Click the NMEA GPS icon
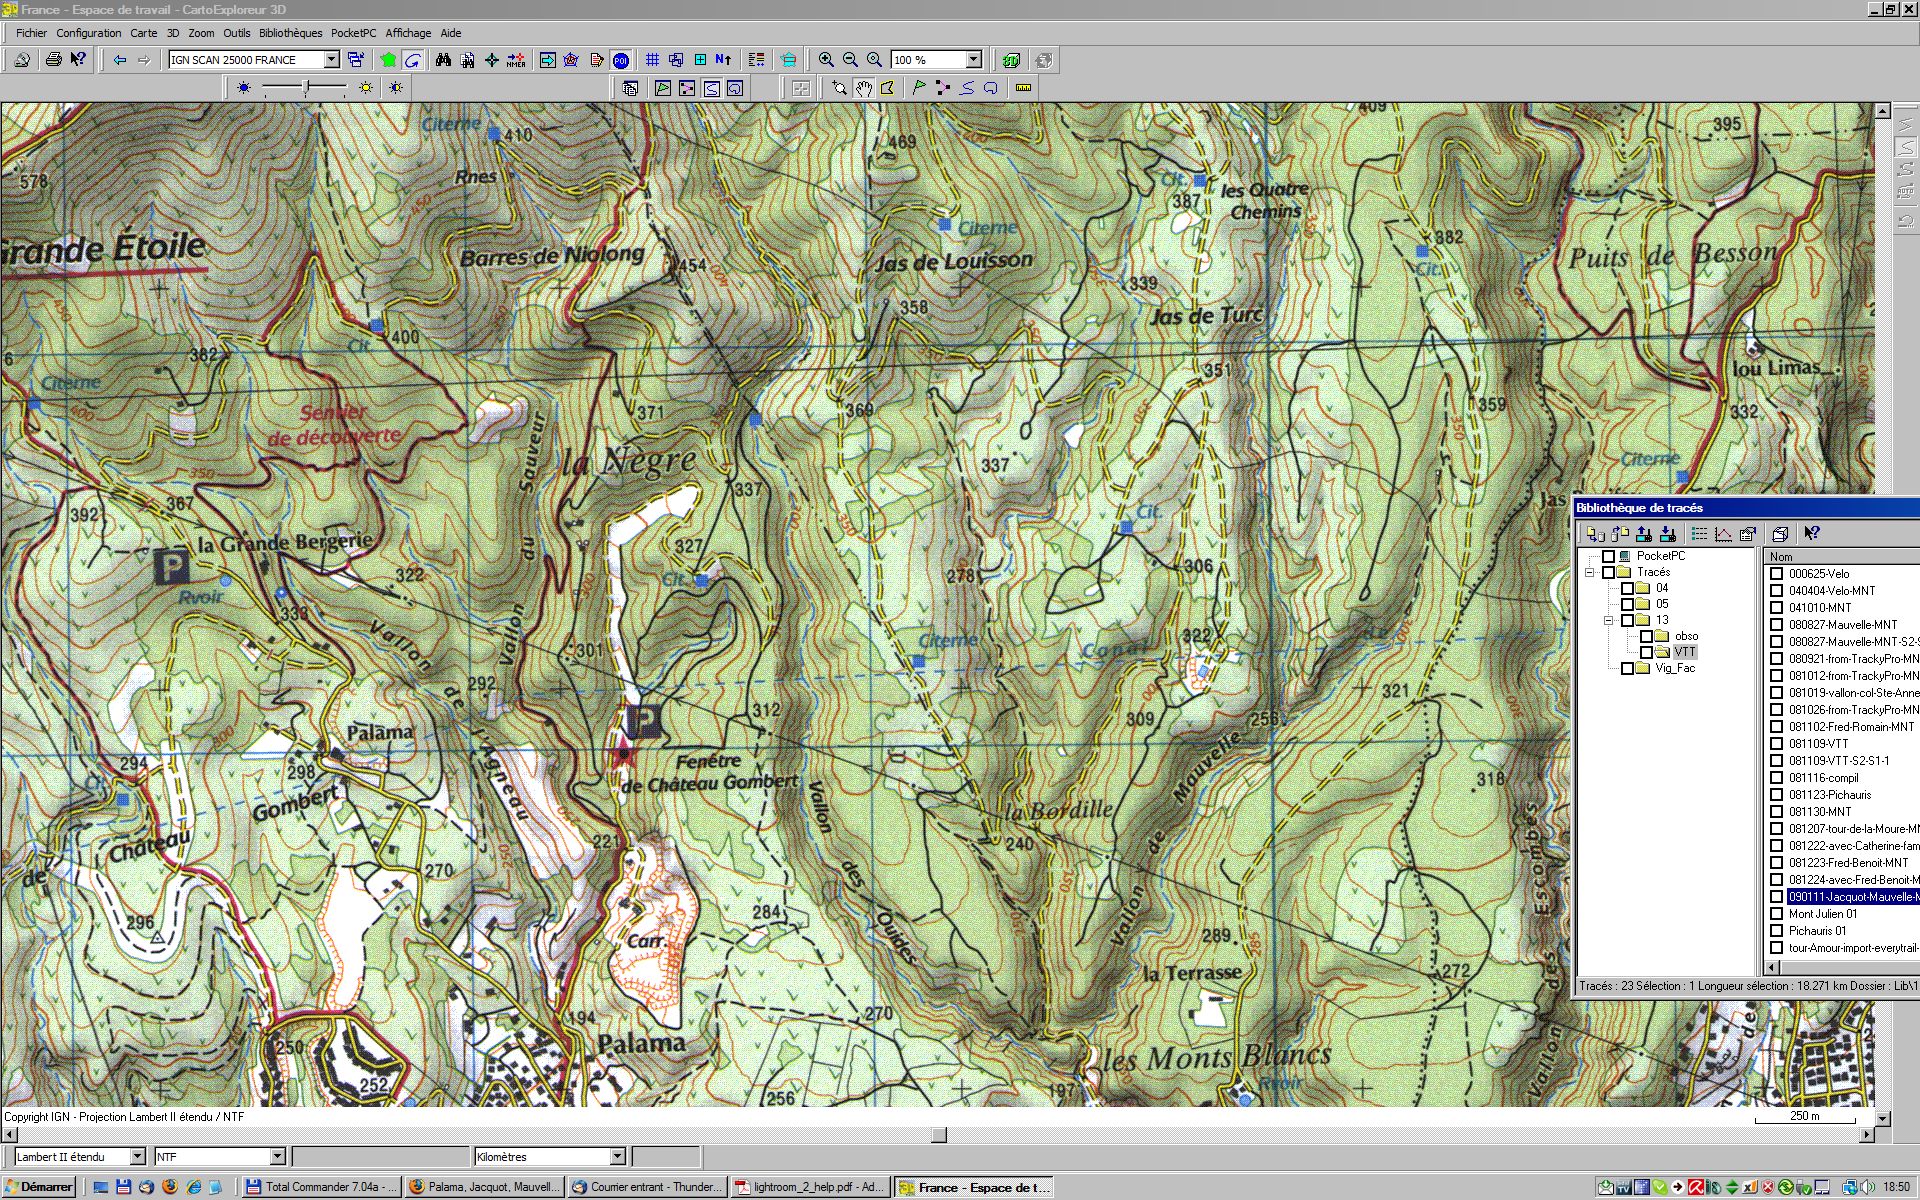Viewport: 1920px width, 1200px height. click(x=516, y=60)
